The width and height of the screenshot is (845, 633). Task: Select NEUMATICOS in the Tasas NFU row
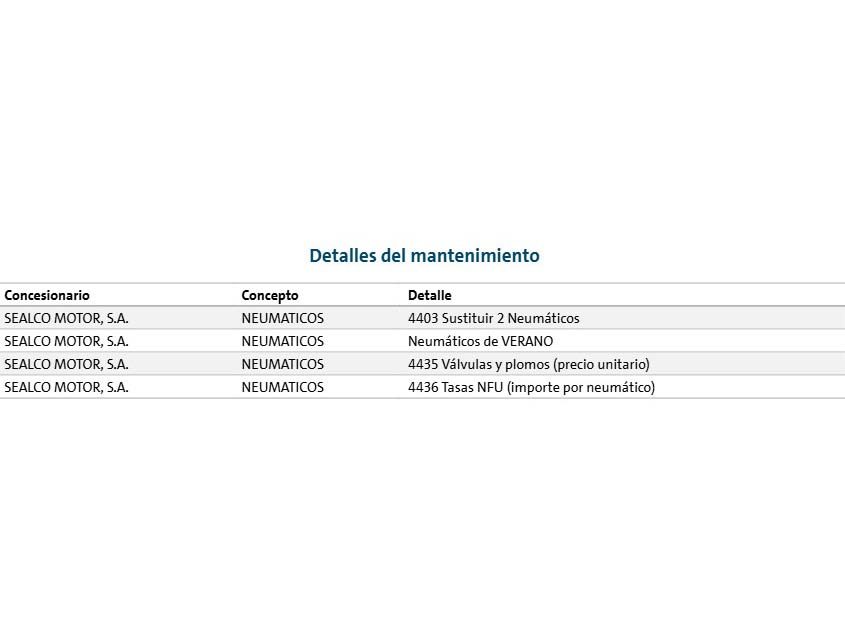pyautogui.click(x=282, y=388)
